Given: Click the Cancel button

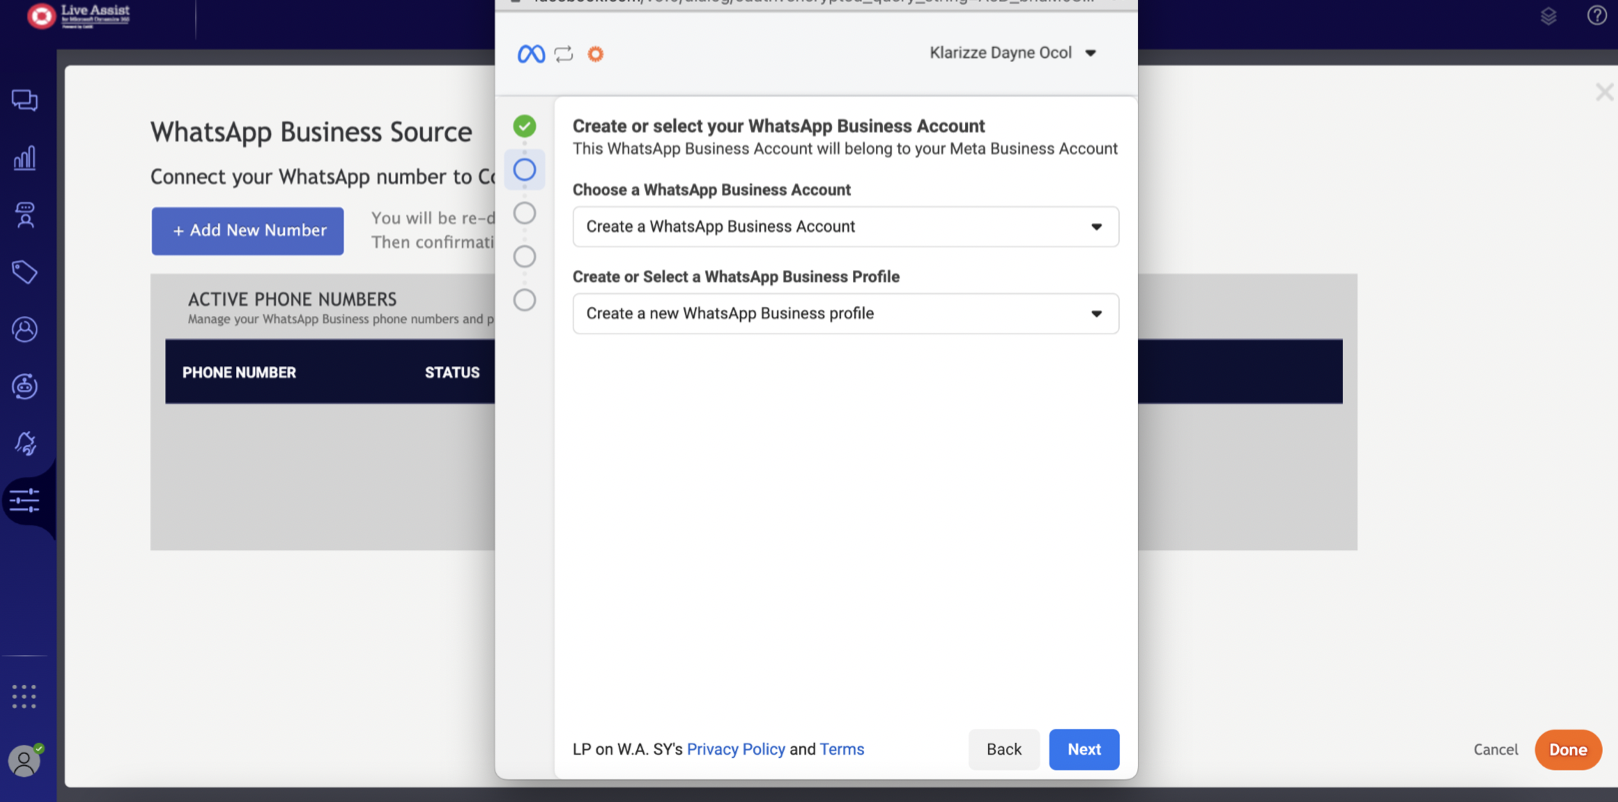Looking at the screenshot, I should (x=1495, y=749).
